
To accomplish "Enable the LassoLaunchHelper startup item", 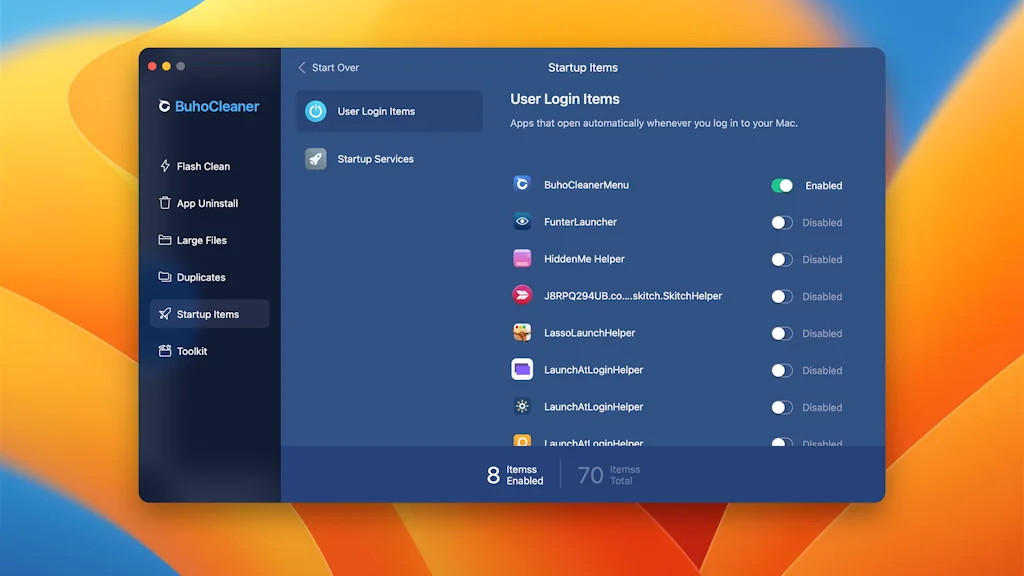I will pyautogui.click(x=781, y=333).
